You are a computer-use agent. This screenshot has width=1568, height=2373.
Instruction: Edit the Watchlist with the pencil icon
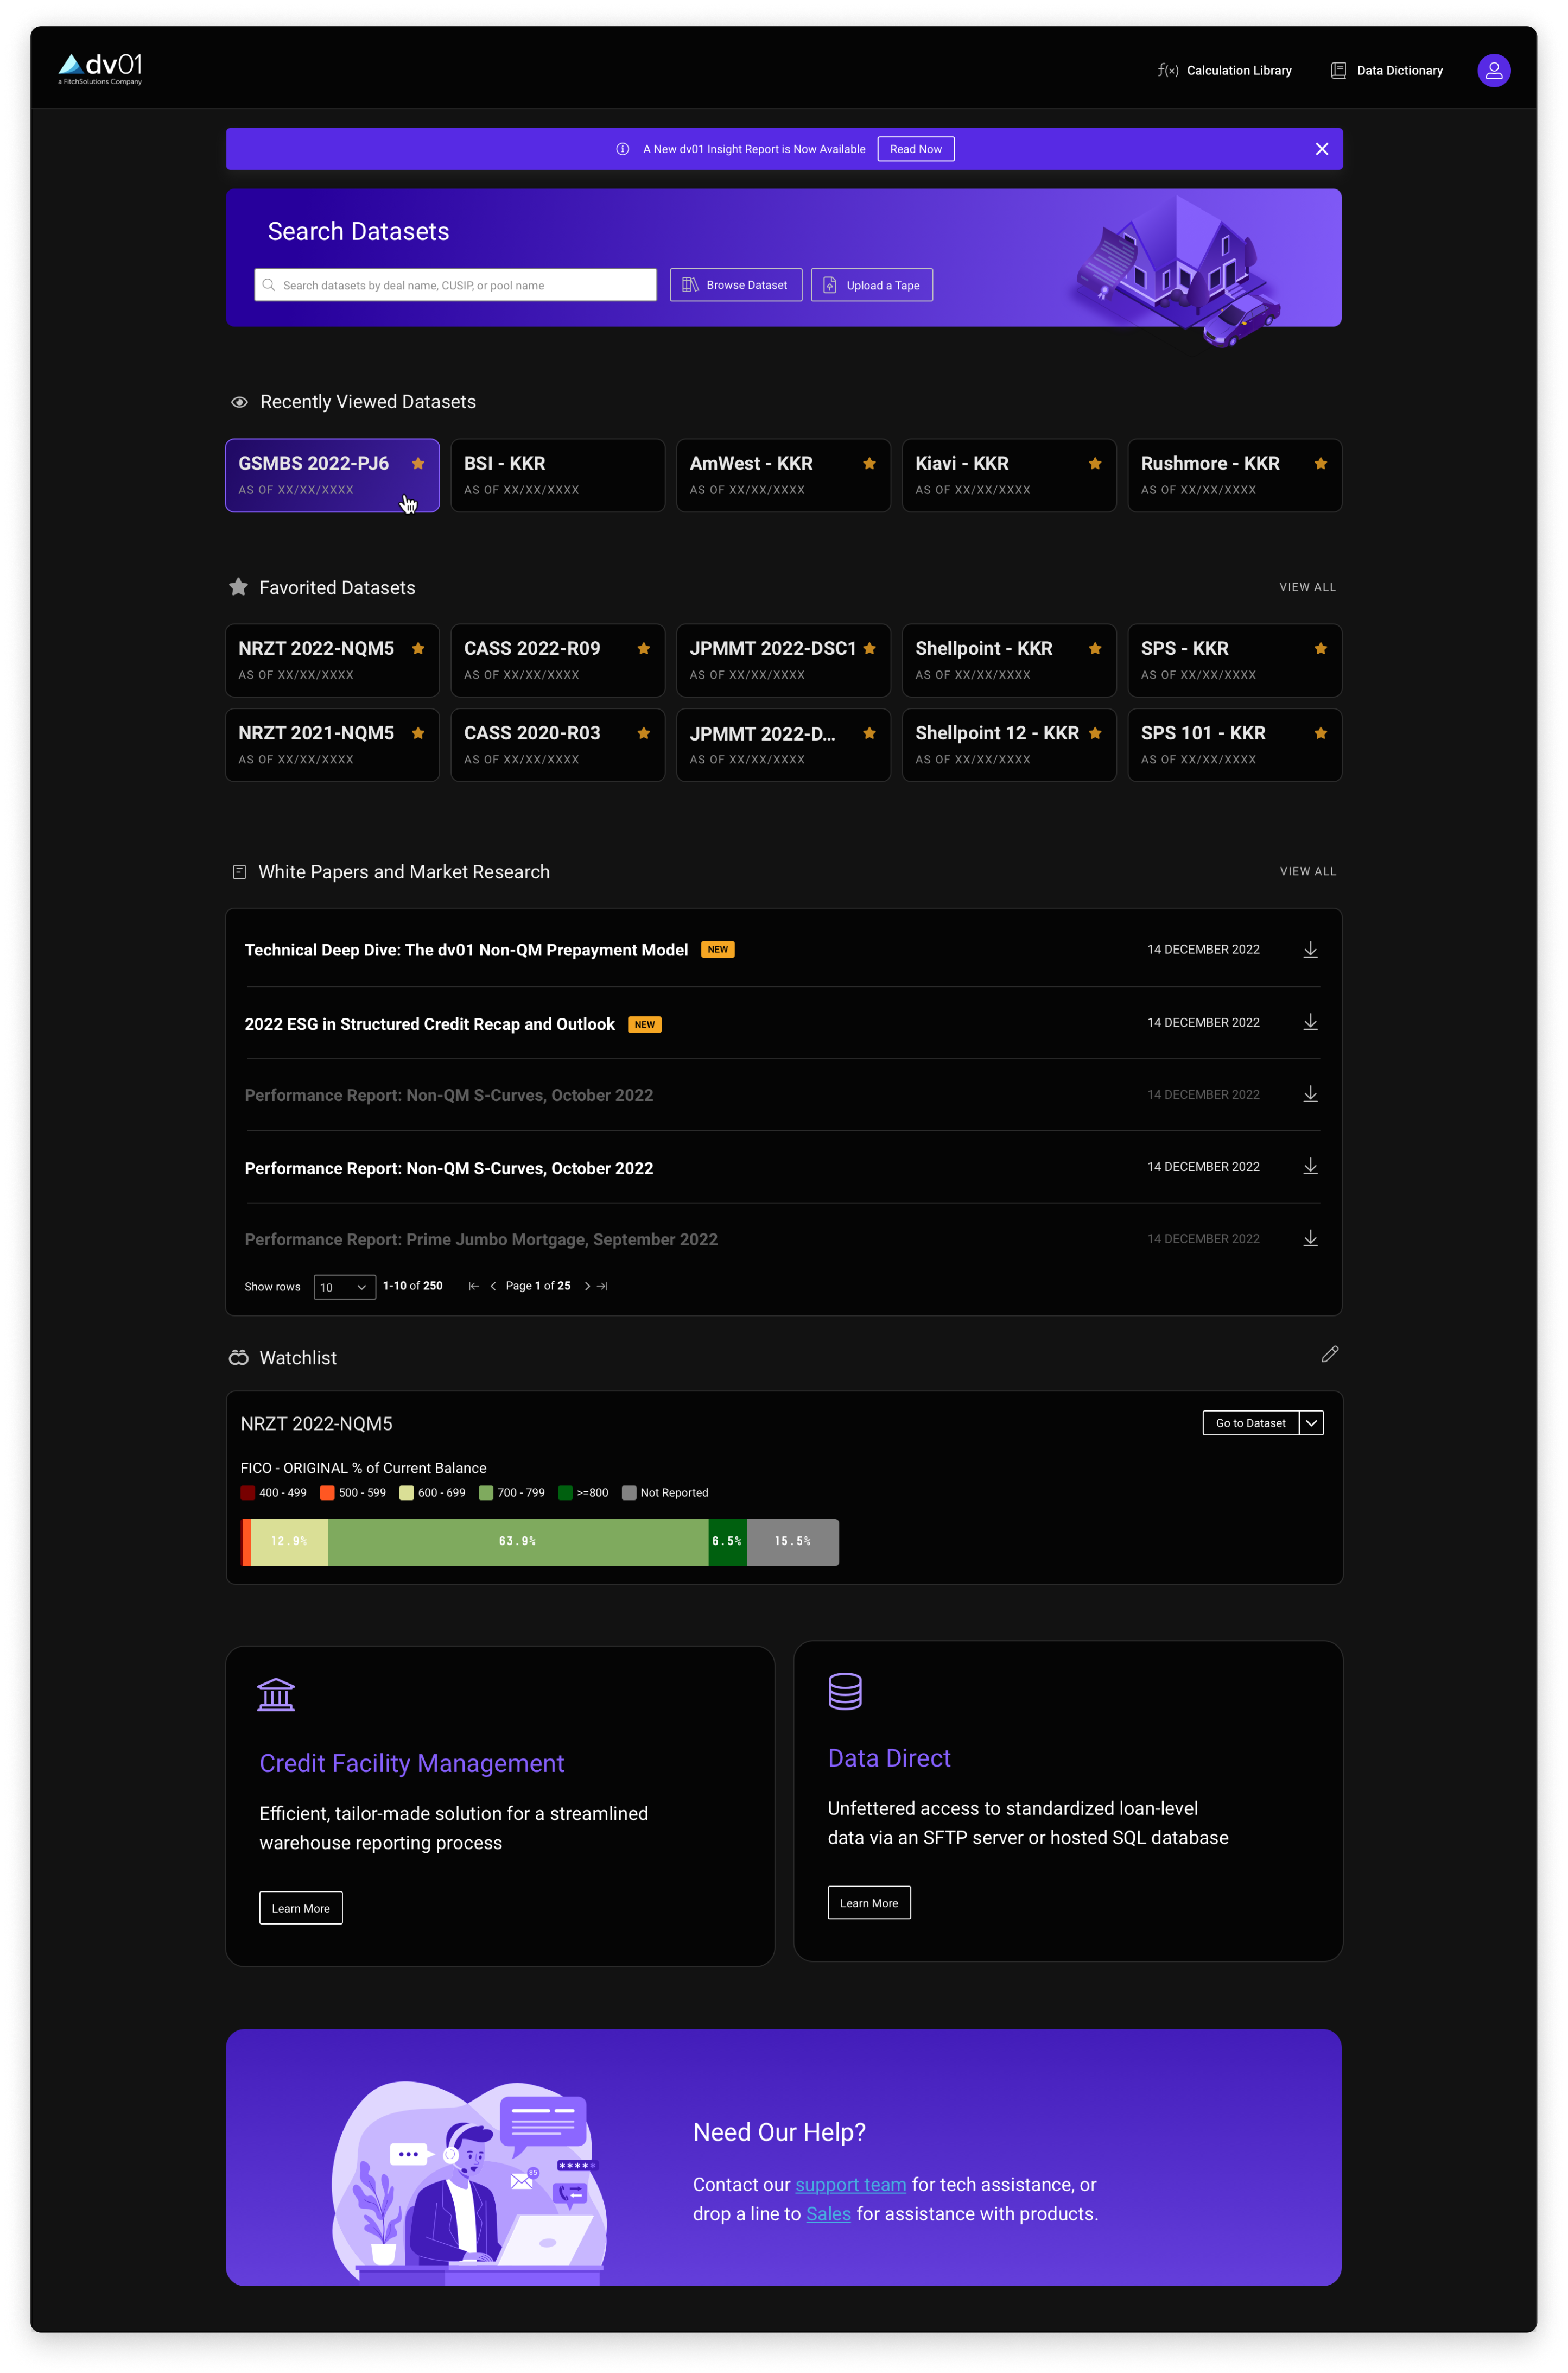pos(1329,1354)
